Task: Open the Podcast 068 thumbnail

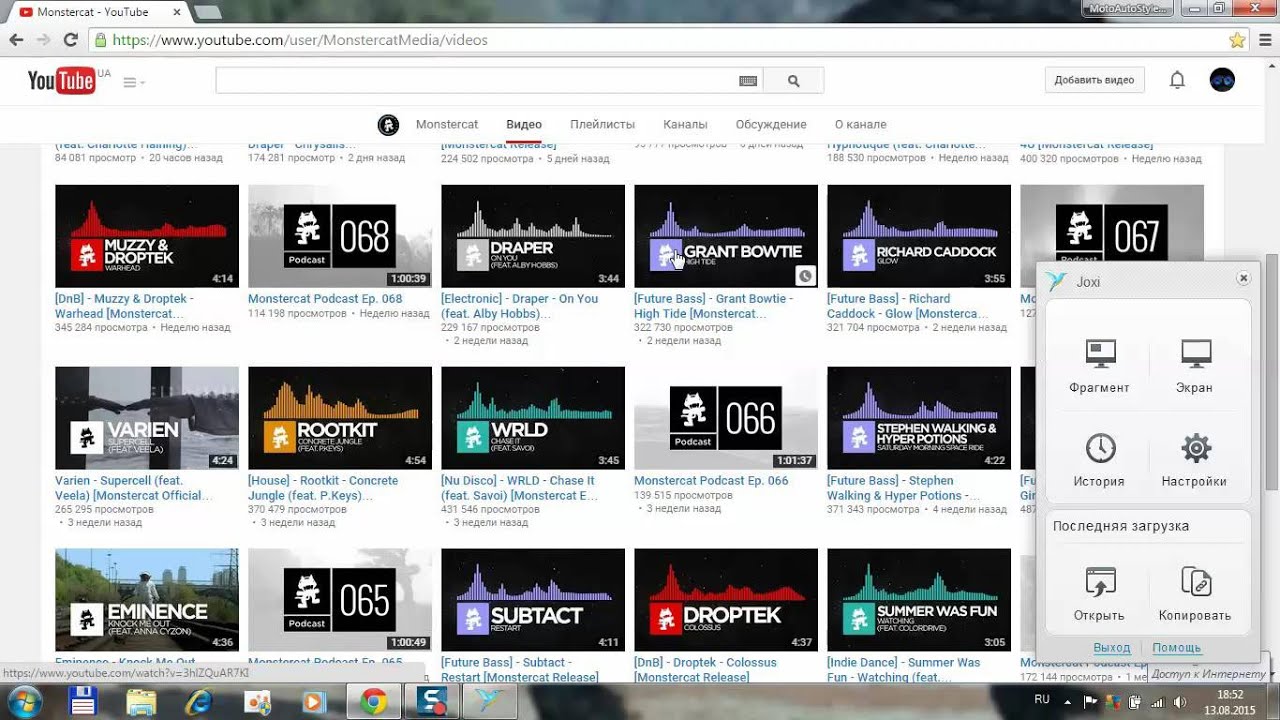Action: point(340,236)
